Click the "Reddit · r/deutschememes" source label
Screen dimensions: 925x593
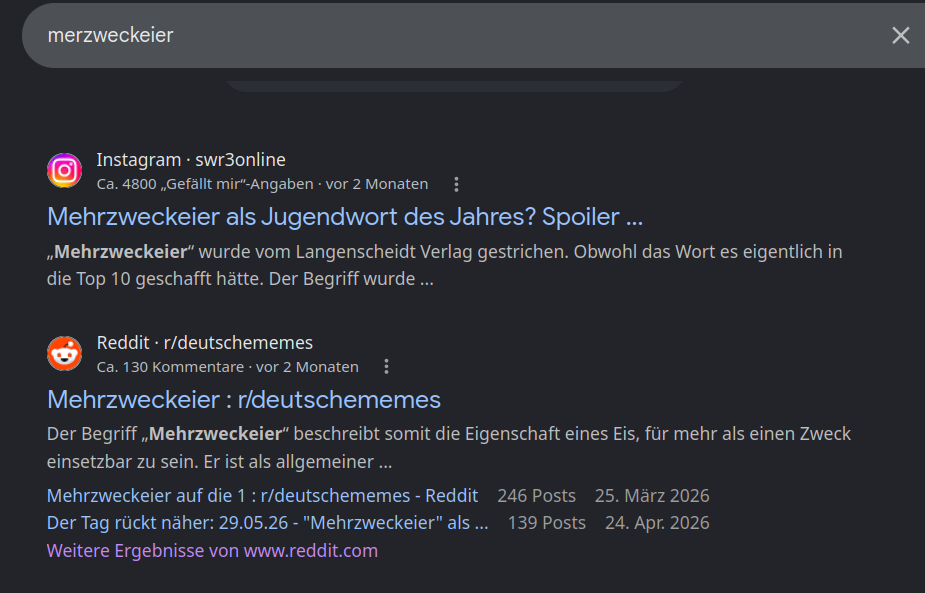click(x=205, y=343)
